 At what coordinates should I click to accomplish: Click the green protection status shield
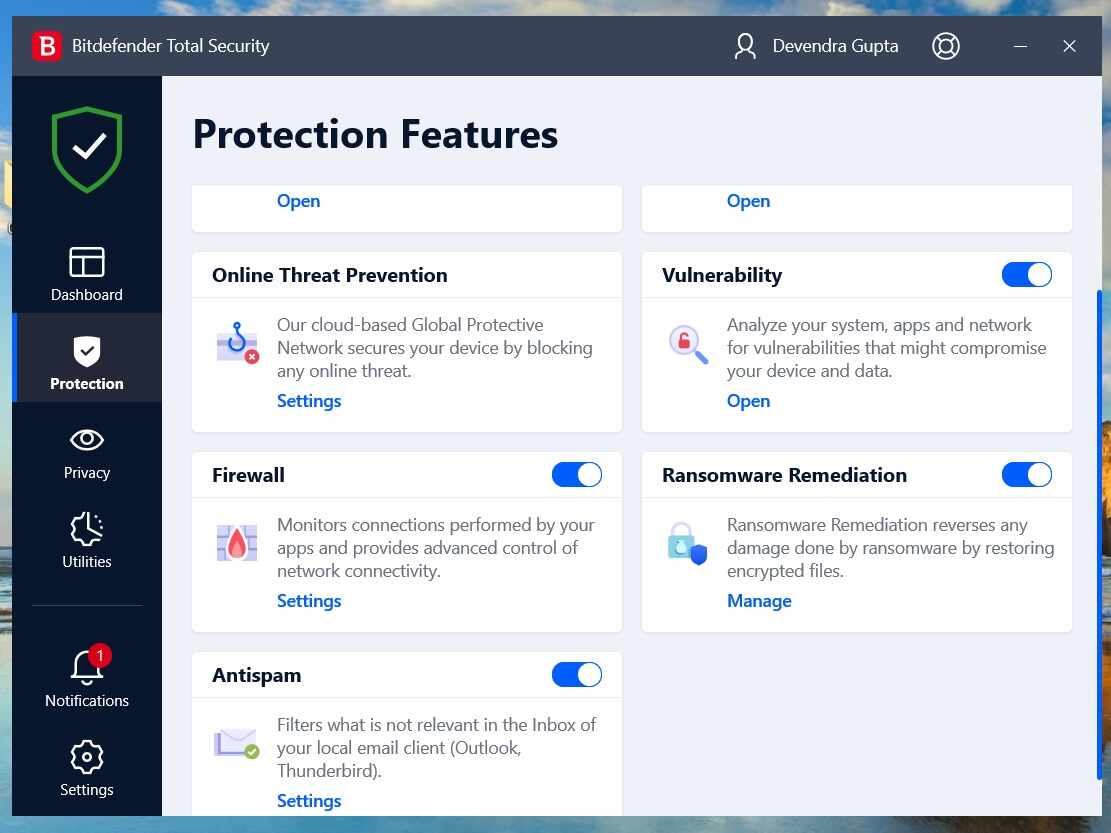pyautogui.click(x=86, y=148)
